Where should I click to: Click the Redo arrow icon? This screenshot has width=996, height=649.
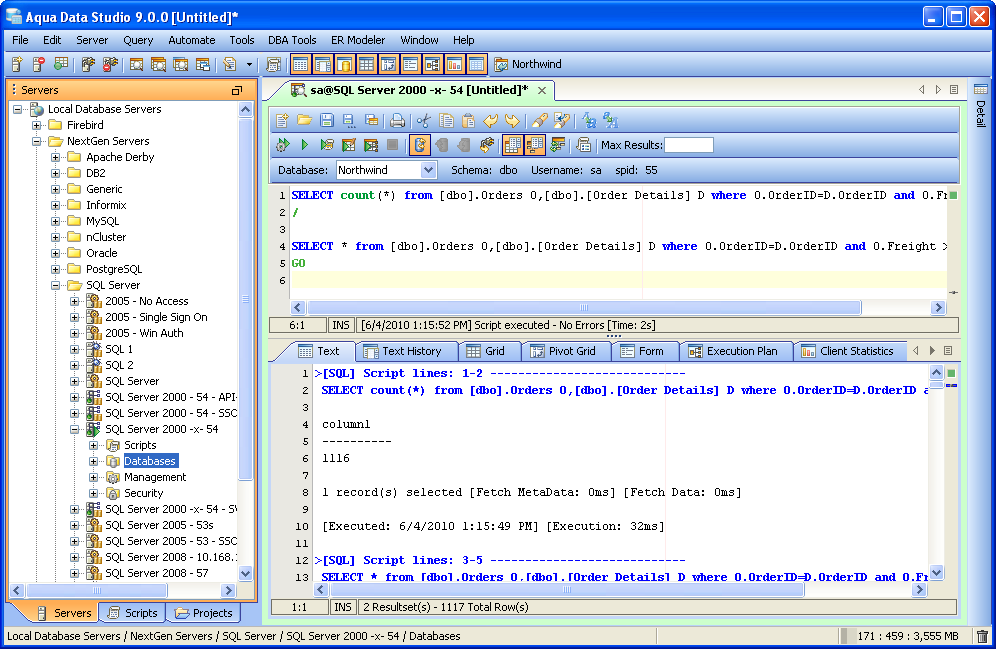click(x=512, y=120)
